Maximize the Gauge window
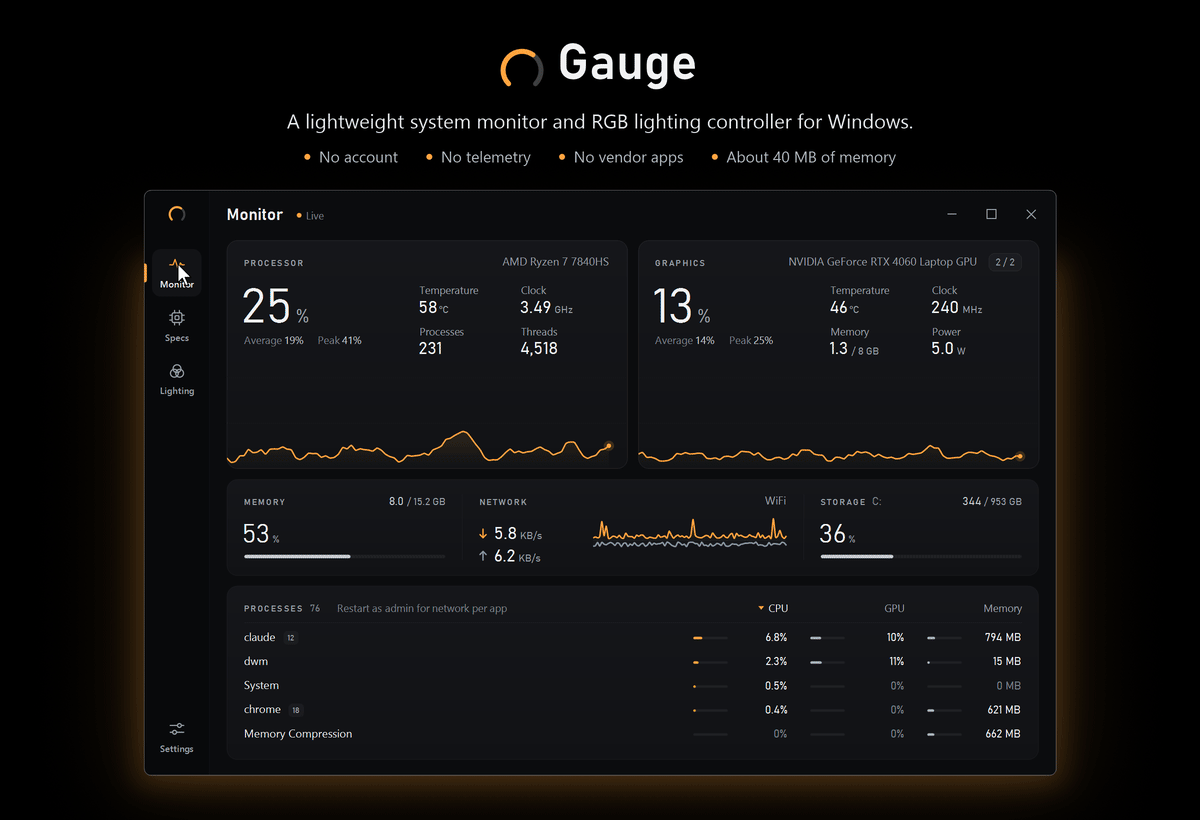 [991, 214]
